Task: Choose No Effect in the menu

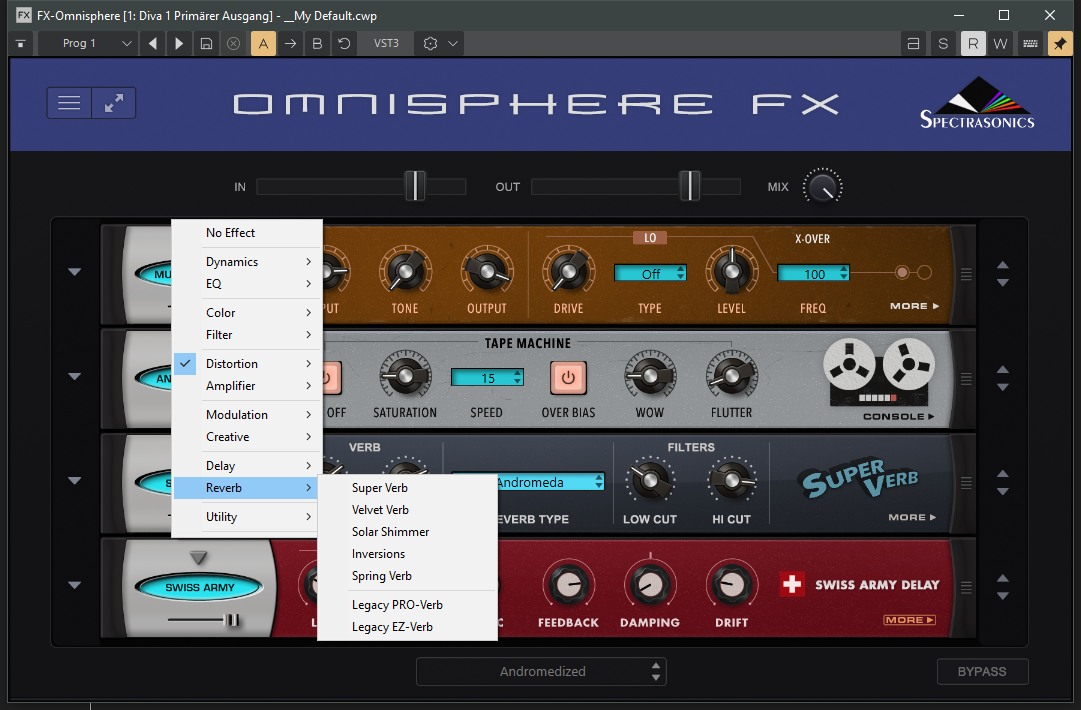Action: click(x=231, y=233)
